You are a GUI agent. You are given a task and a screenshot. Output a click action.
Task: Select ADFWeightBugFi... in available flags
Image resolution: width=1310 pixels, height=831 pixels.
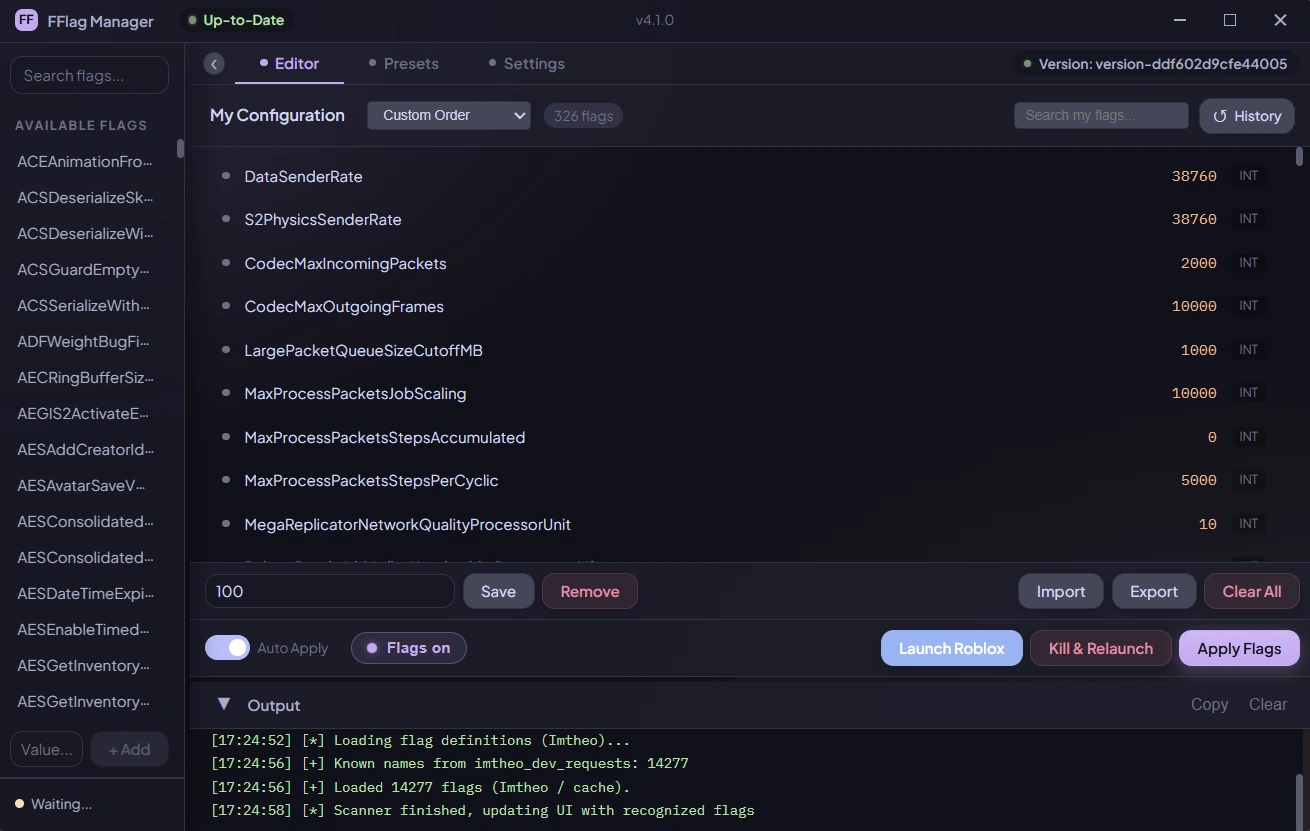tap(85, 342)
